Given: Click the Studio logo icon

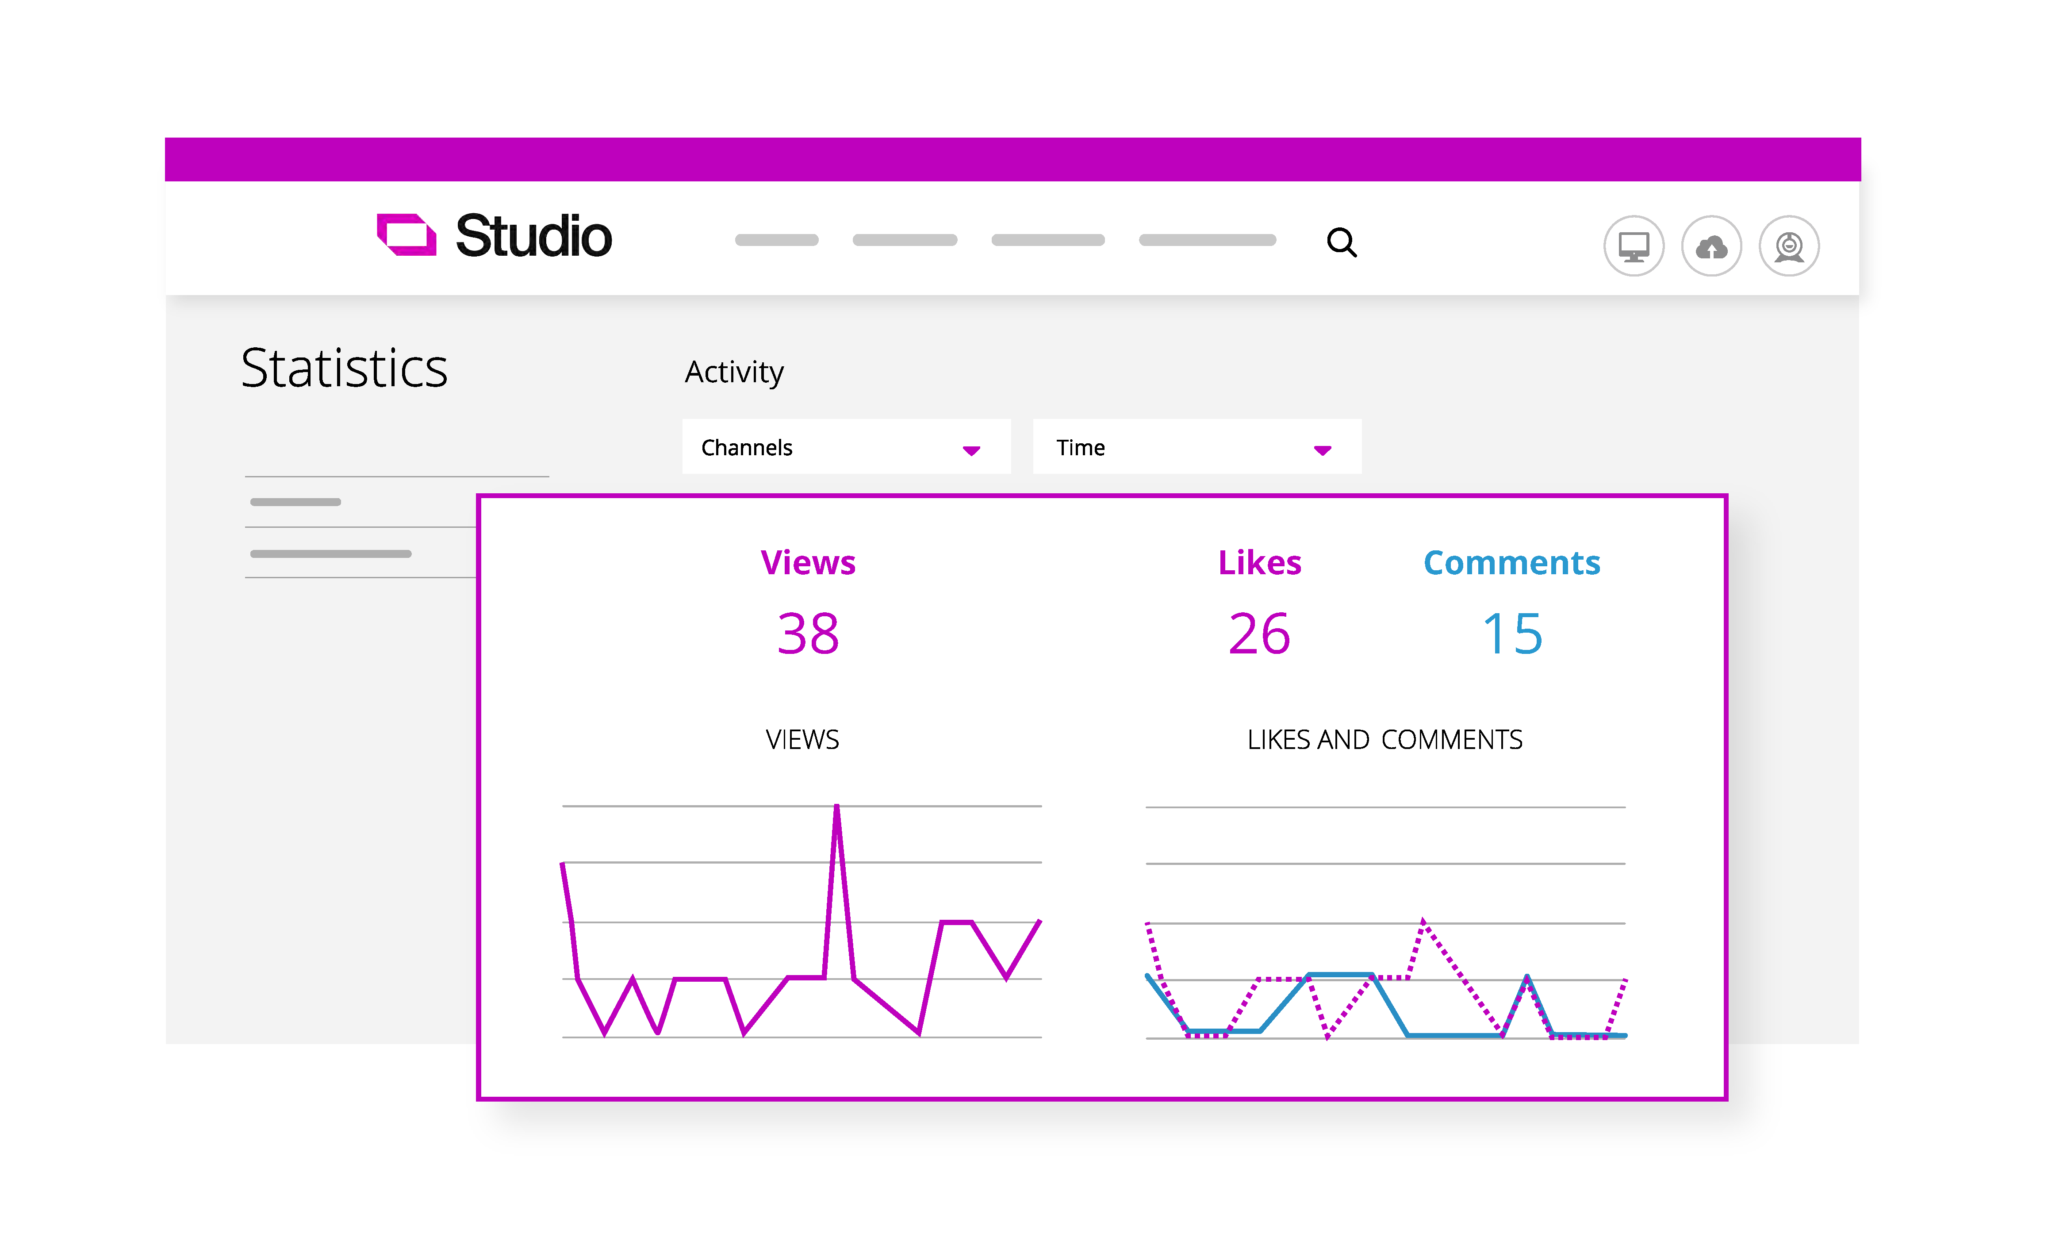Looking at the screenshot, I should 406,235.
